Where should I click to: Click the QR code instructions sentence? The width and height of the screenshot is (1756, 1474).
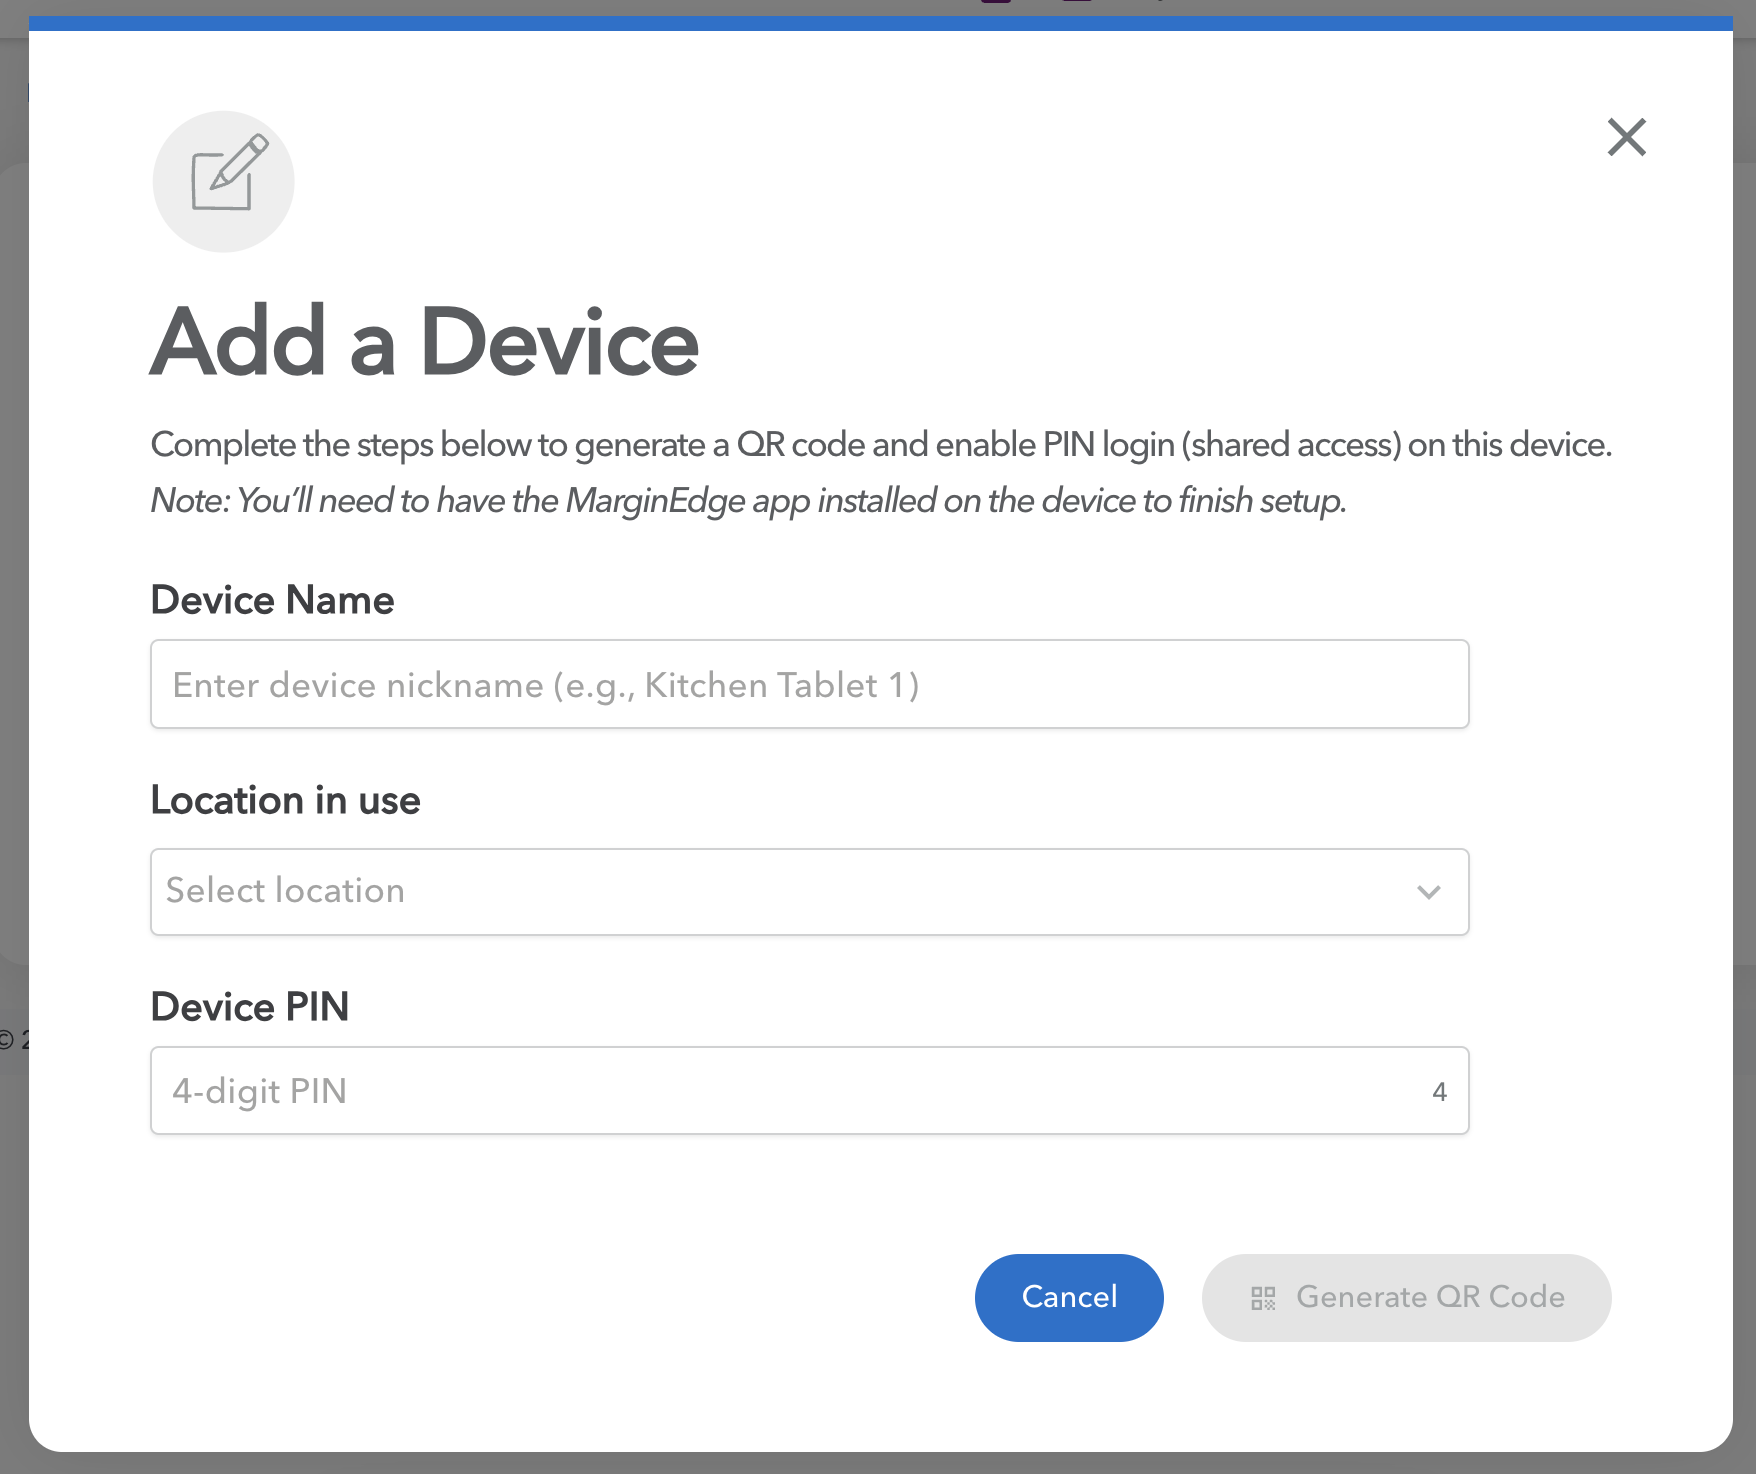coord(880,445)
